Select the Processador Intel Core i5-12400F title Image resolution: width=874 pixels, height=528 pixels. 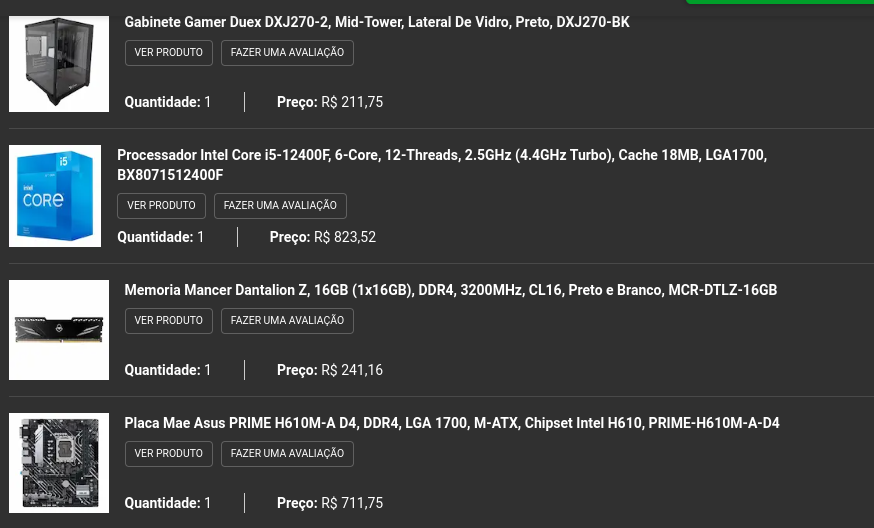pos(442,165)
